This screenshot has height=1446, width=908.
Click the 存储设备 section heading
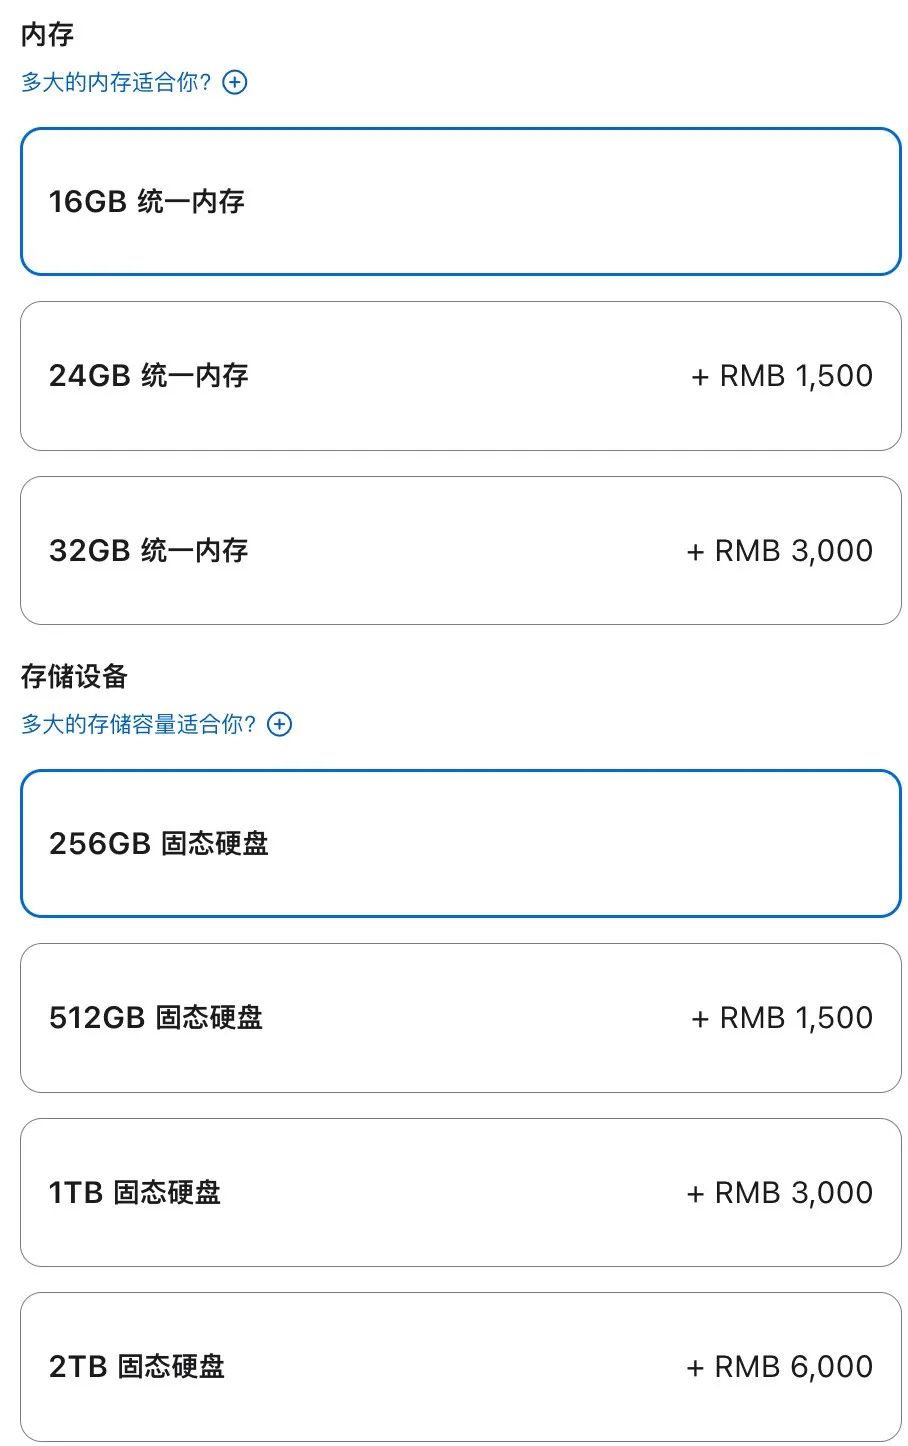(x=74, y=677)
